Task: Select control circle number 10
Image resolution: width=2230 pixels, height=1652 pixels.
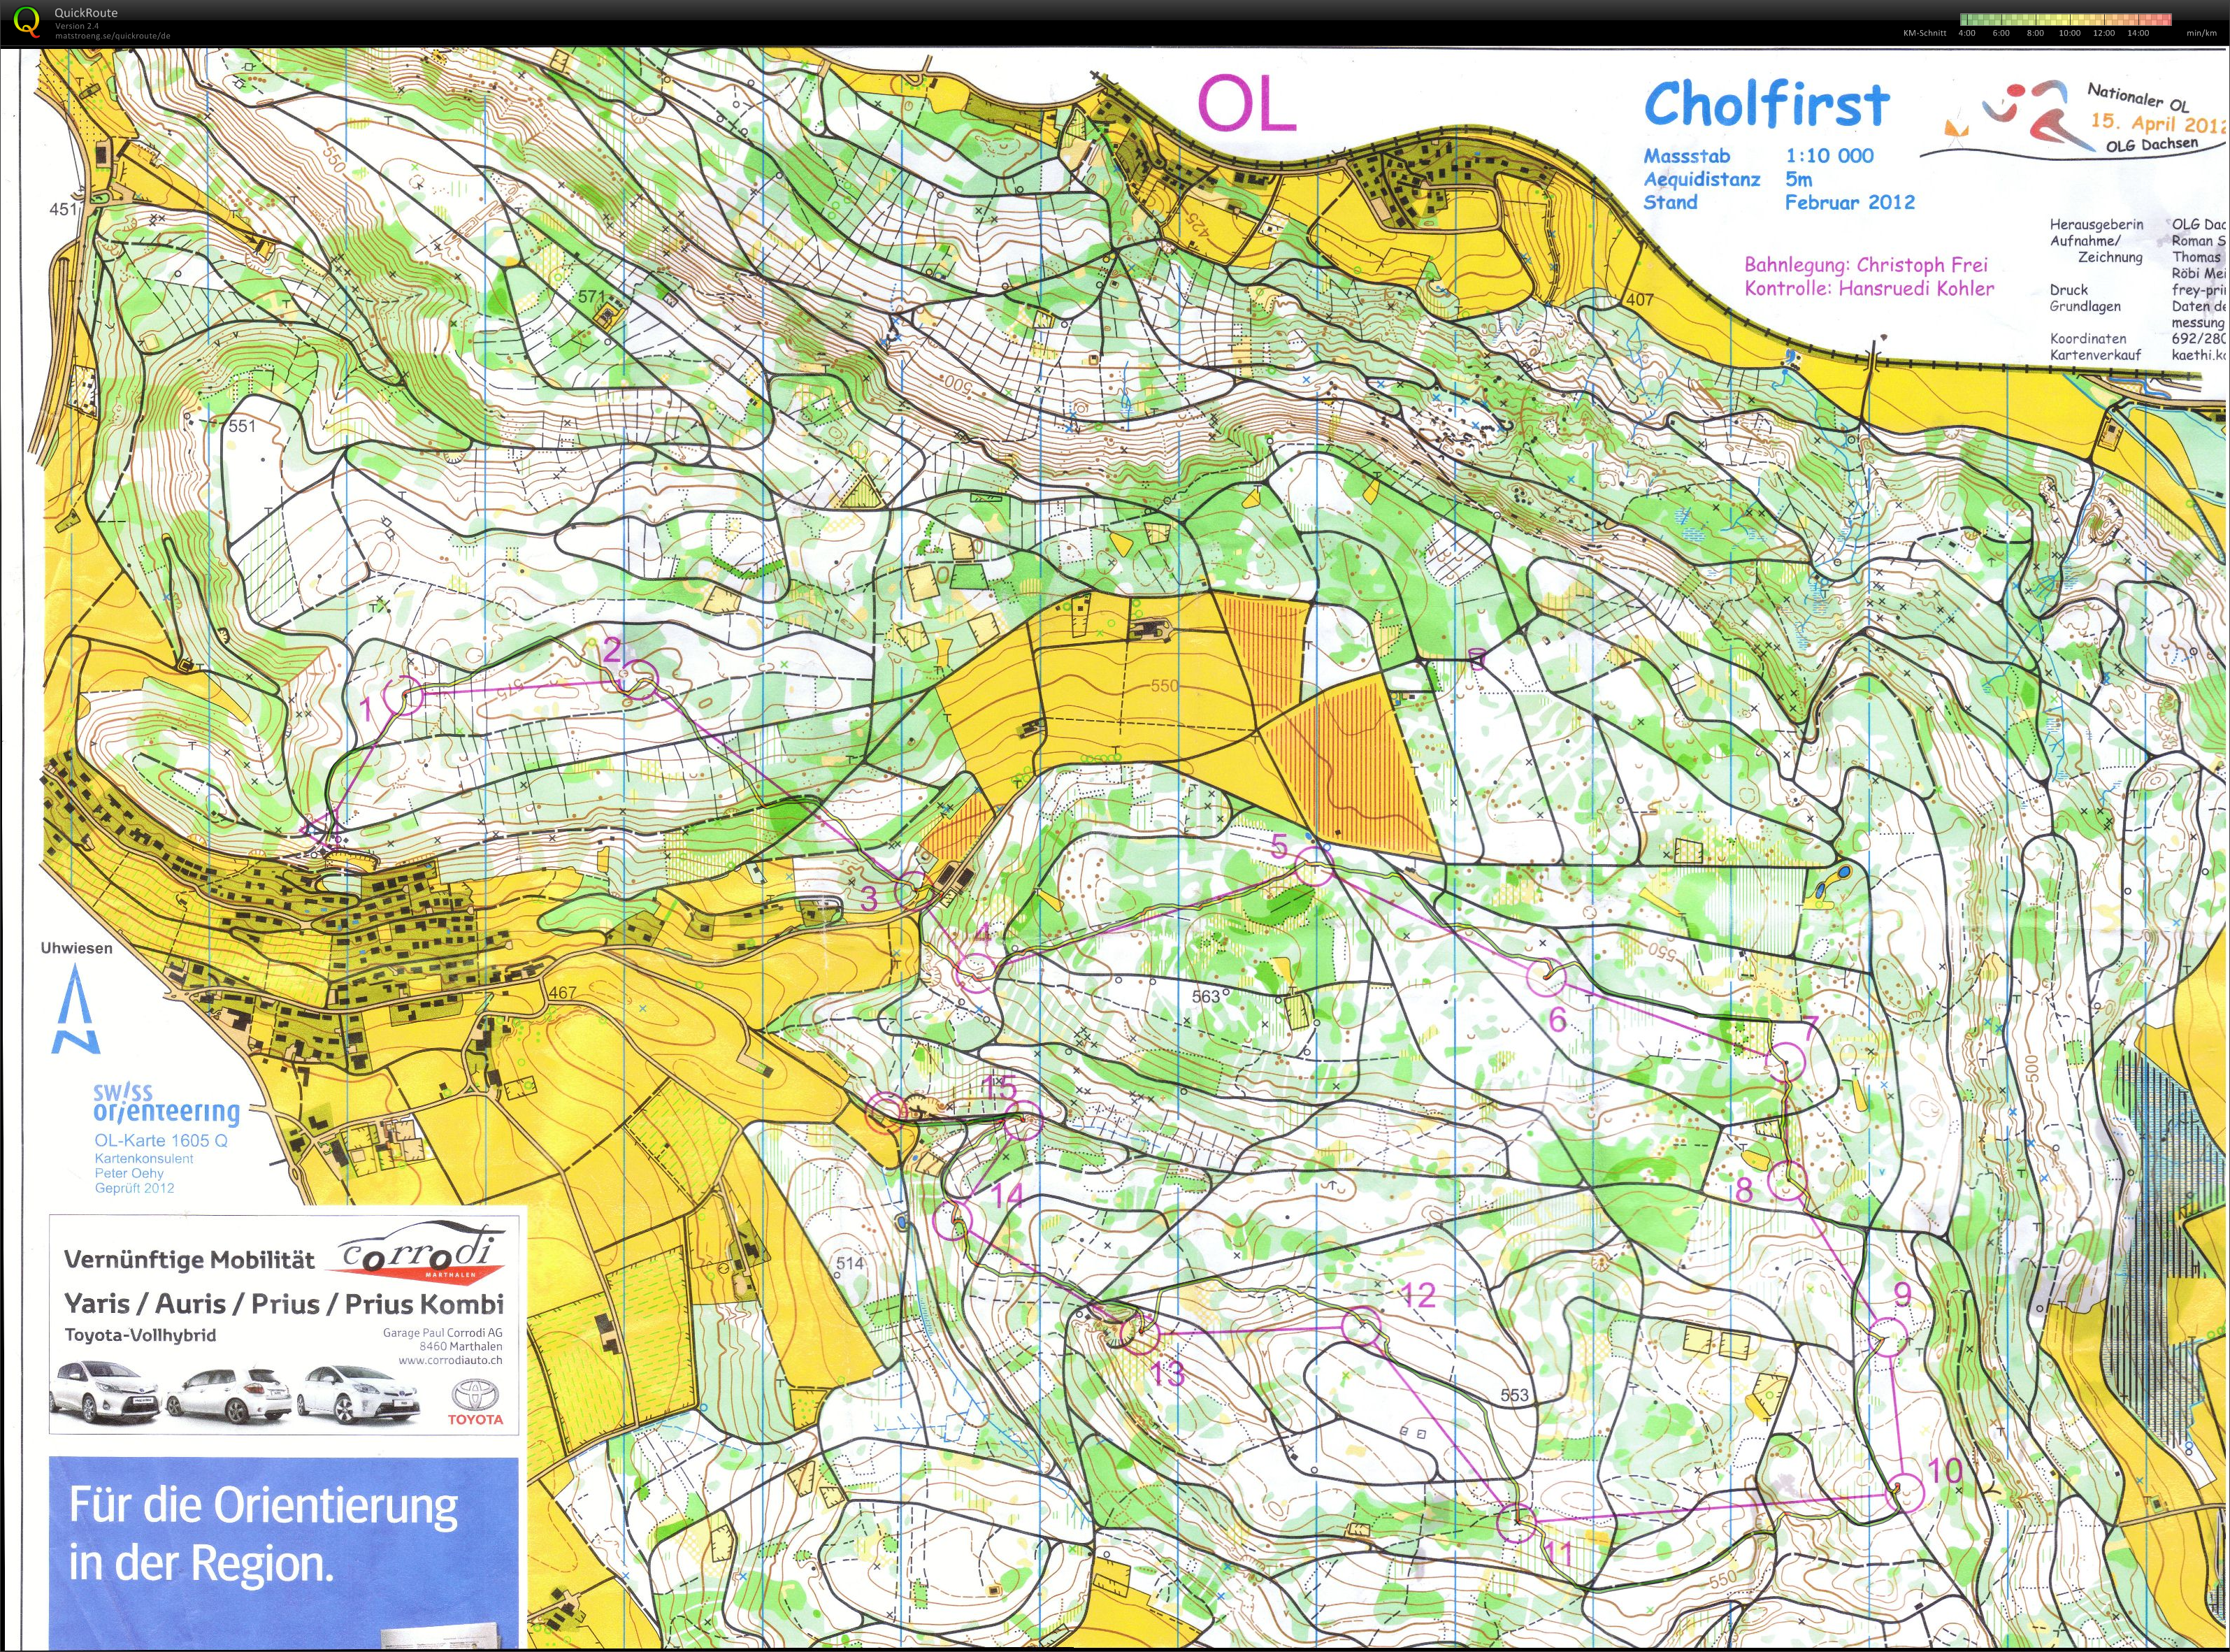Action: tap(1905, 1493)
